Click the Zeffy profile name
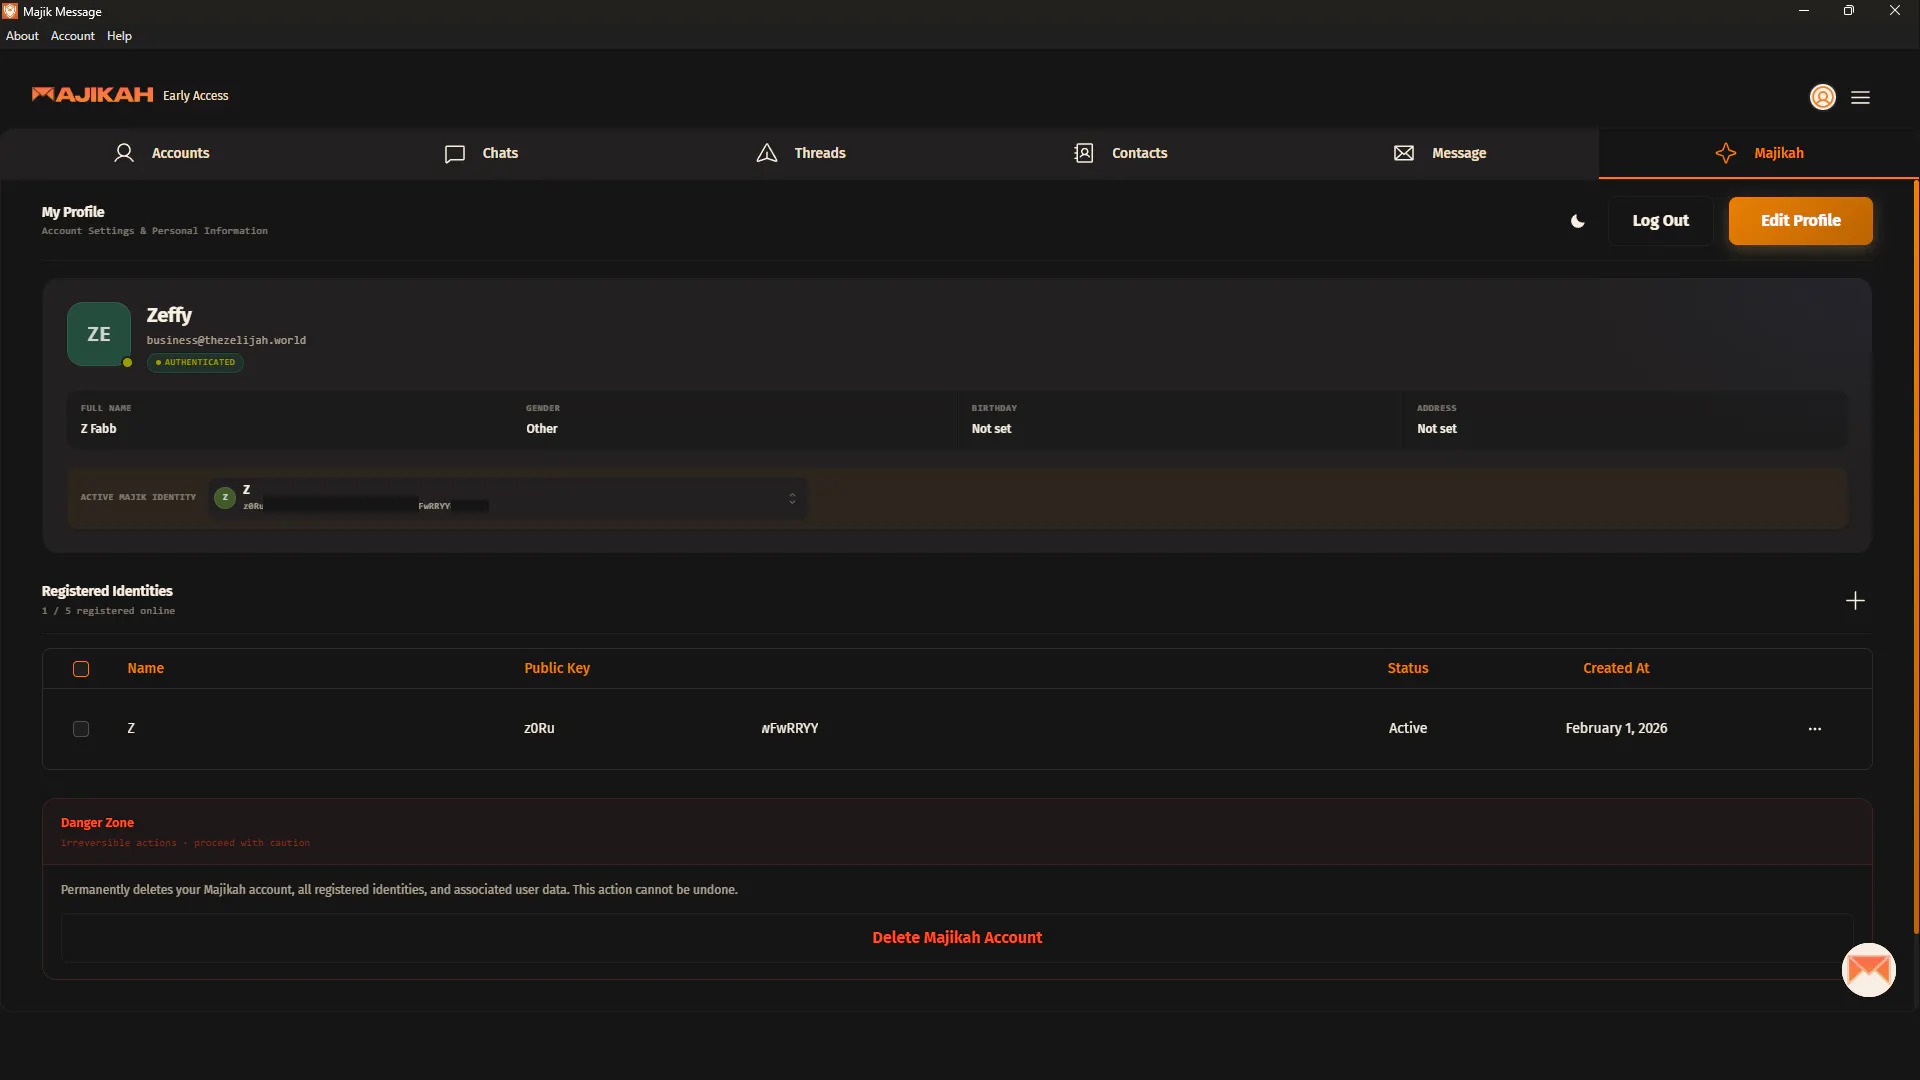1920x1080 pixels. pos(169,315)
